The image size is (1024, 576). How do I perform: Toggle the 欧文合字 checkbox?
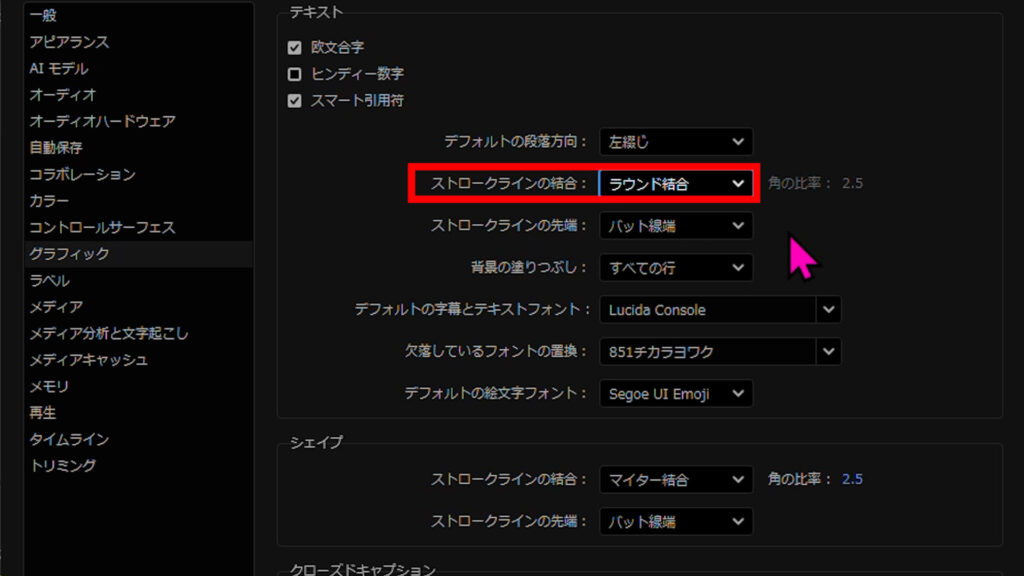pyautogui.click(x=294, y=47)
